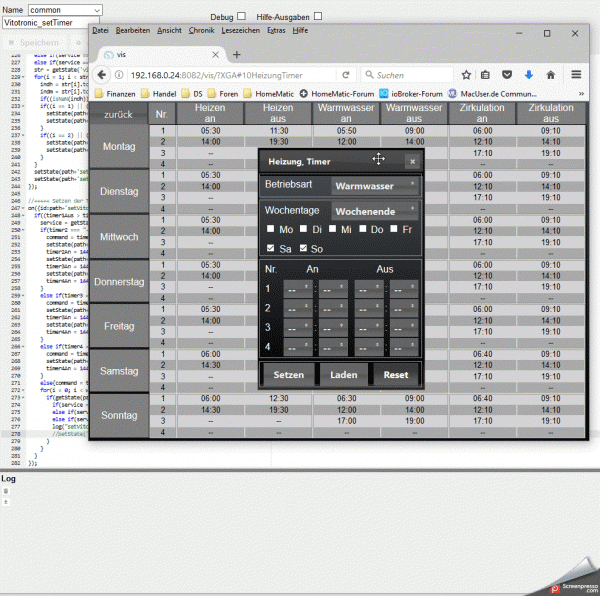Open downloads with the blue arrow icon
The image size is (600, 596).
[x=529, y=75]
